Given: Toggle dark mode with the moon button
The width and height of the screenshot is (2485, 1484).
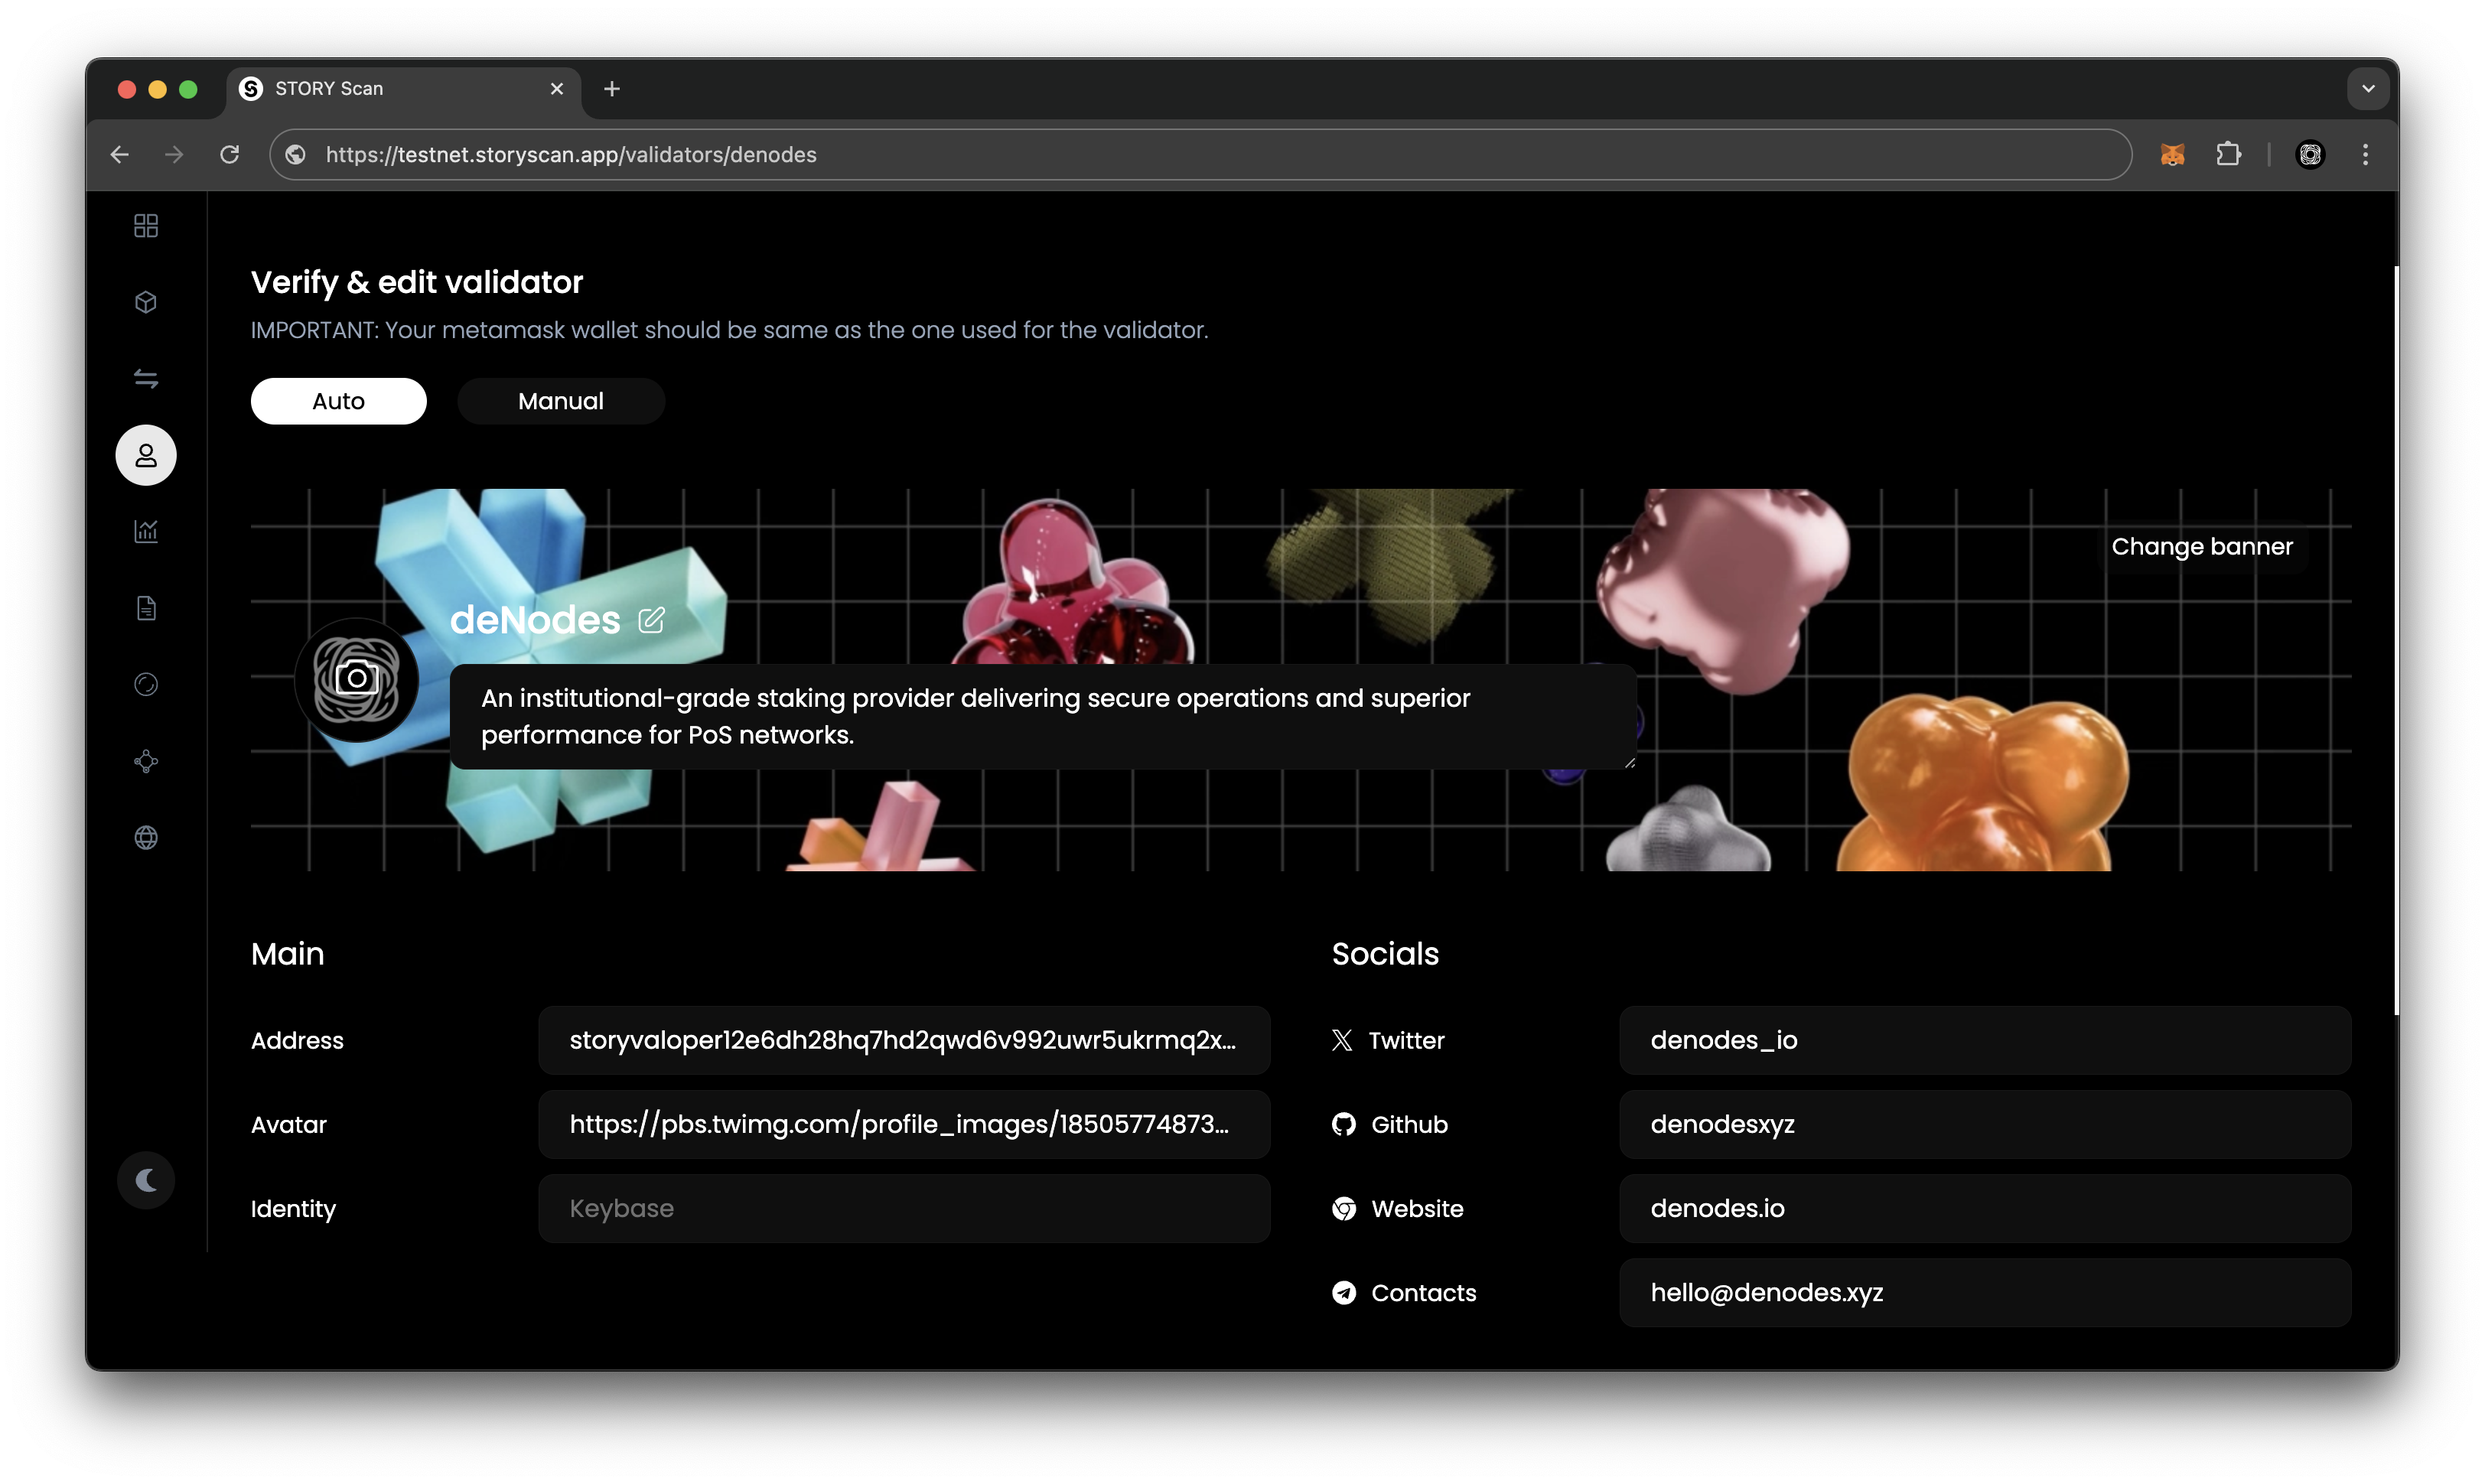Looking at the screenshot, I should (146, 1180).
